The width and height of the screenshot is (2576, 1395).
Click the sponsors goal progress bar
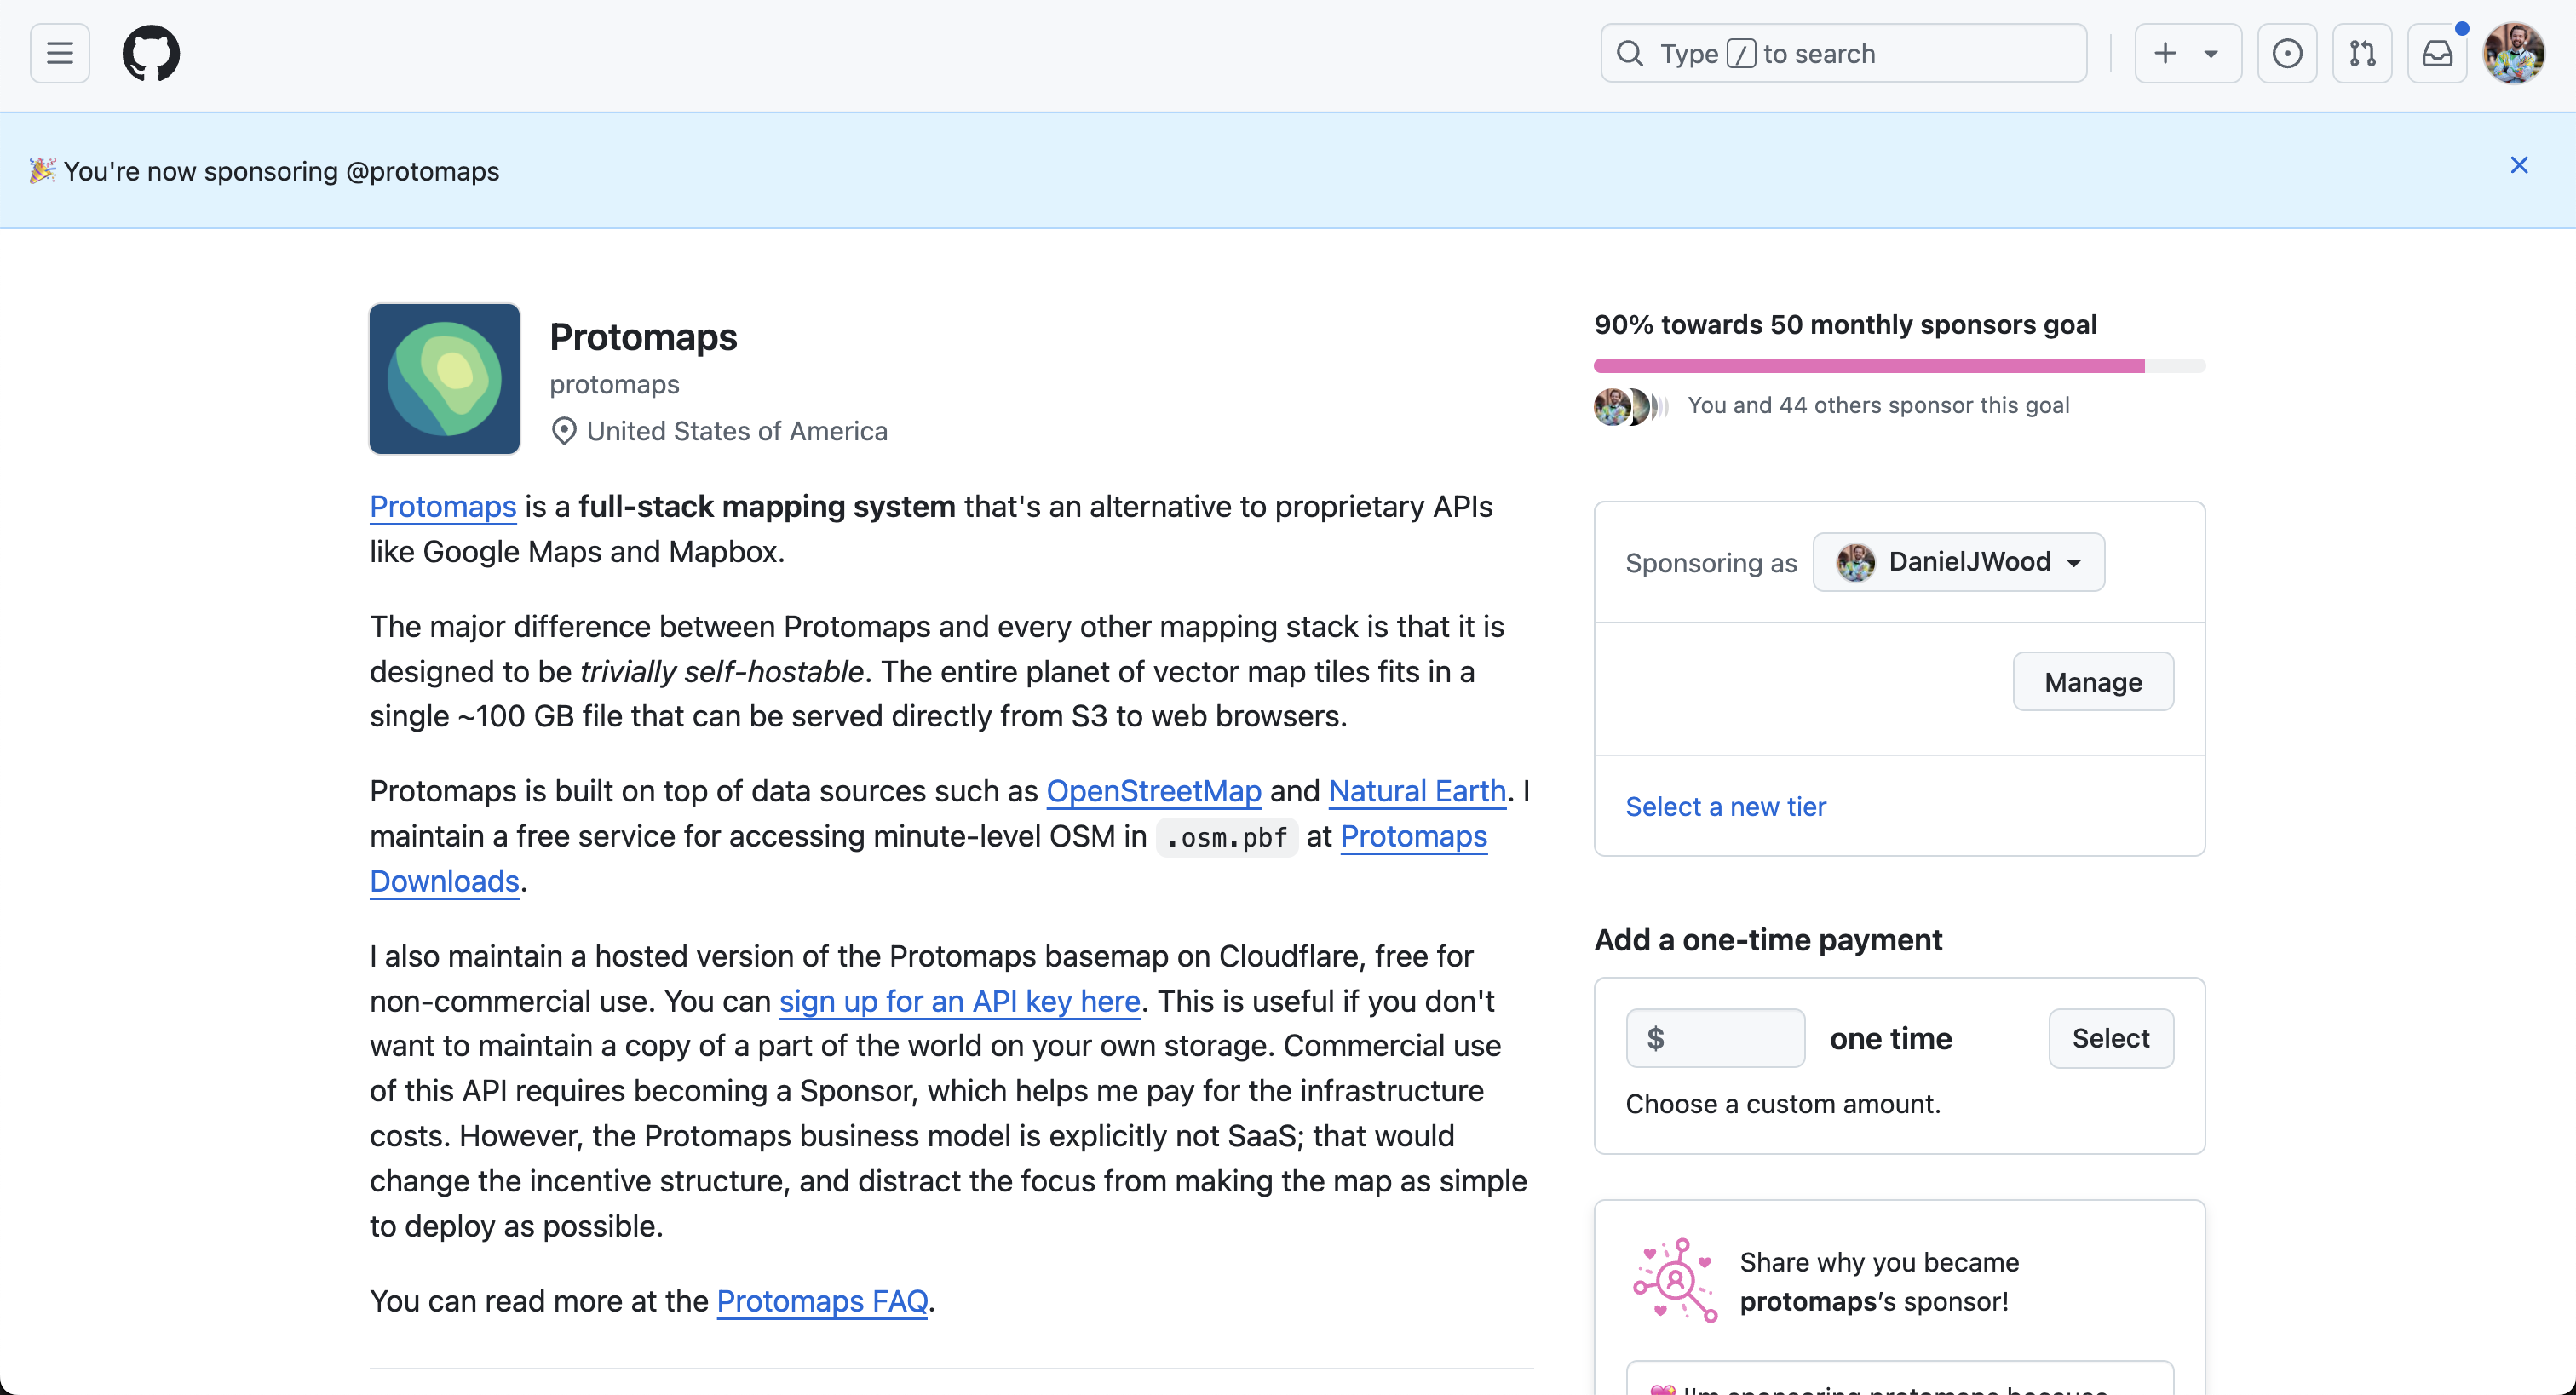coord(1899,366)
